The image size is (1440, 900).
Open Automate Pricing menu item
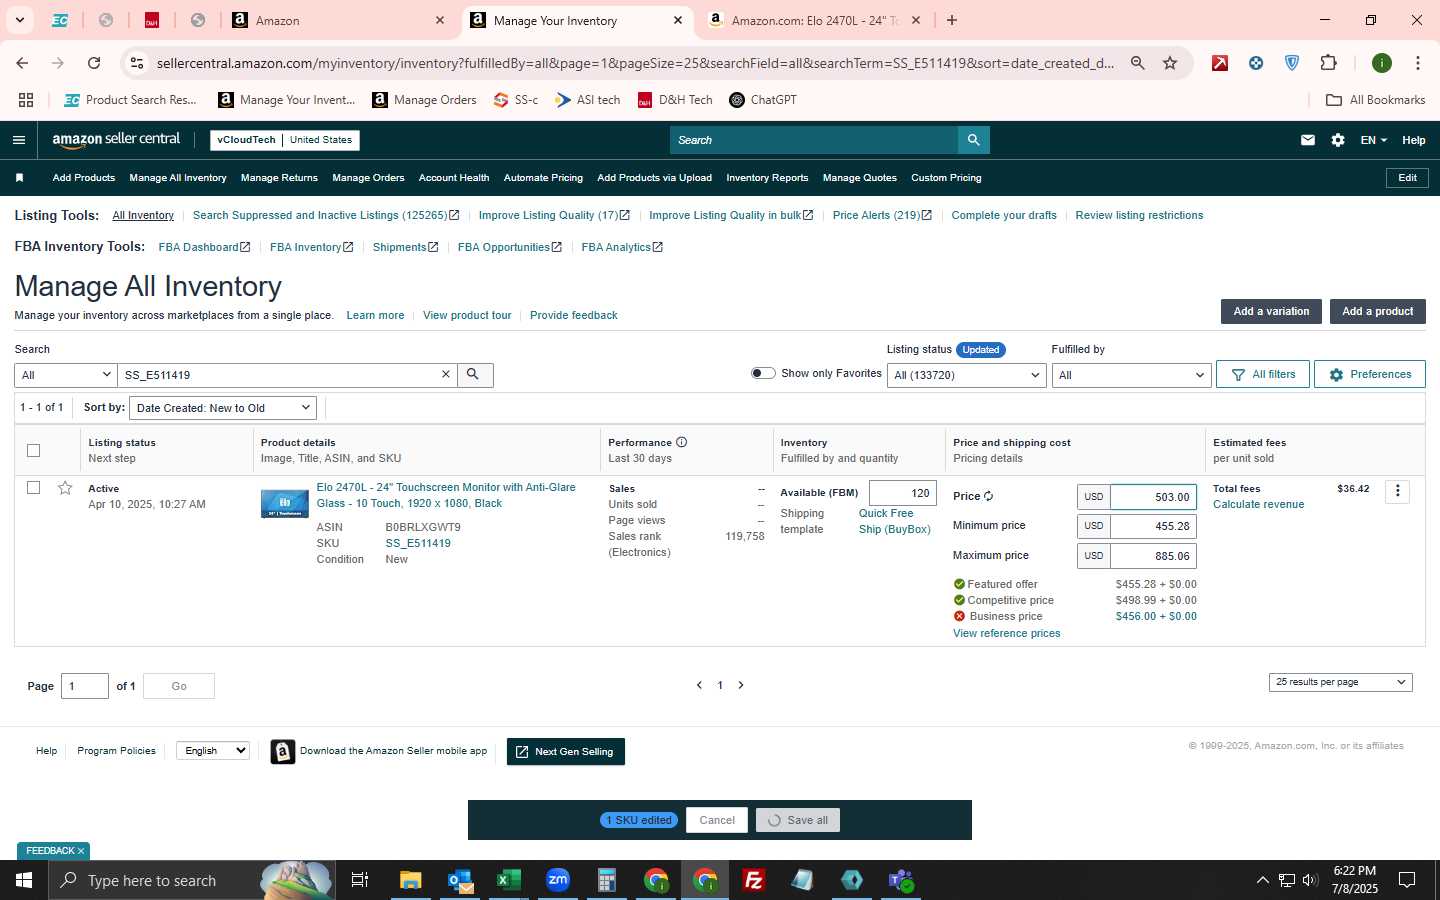pos(543,178)
